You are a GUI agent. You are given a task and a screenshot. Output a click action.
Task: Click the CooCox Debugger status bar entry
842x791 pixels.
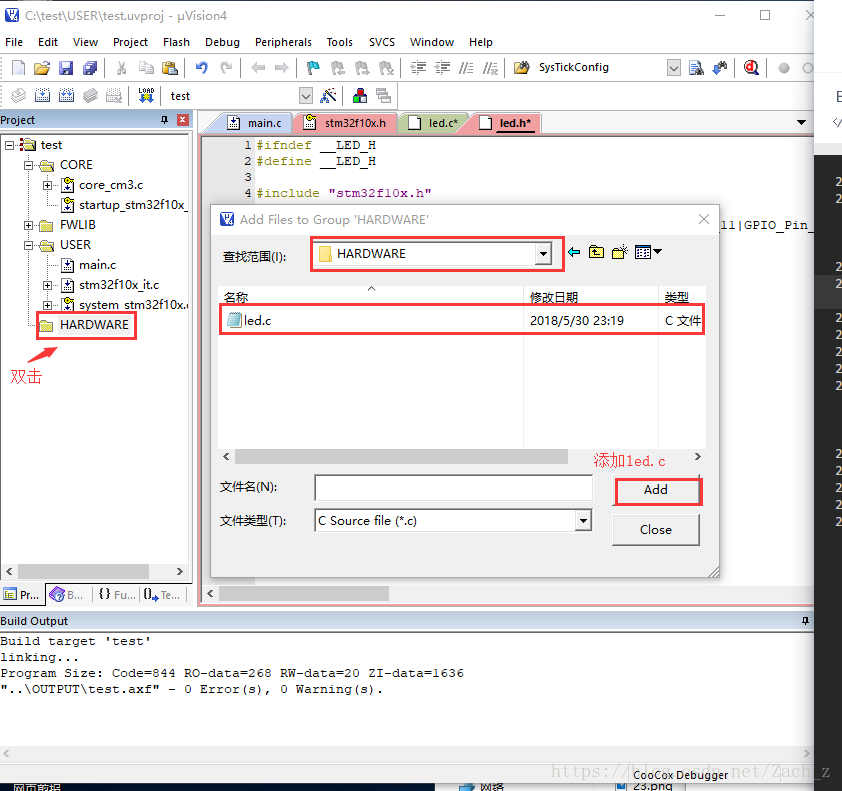click(680, 775)
